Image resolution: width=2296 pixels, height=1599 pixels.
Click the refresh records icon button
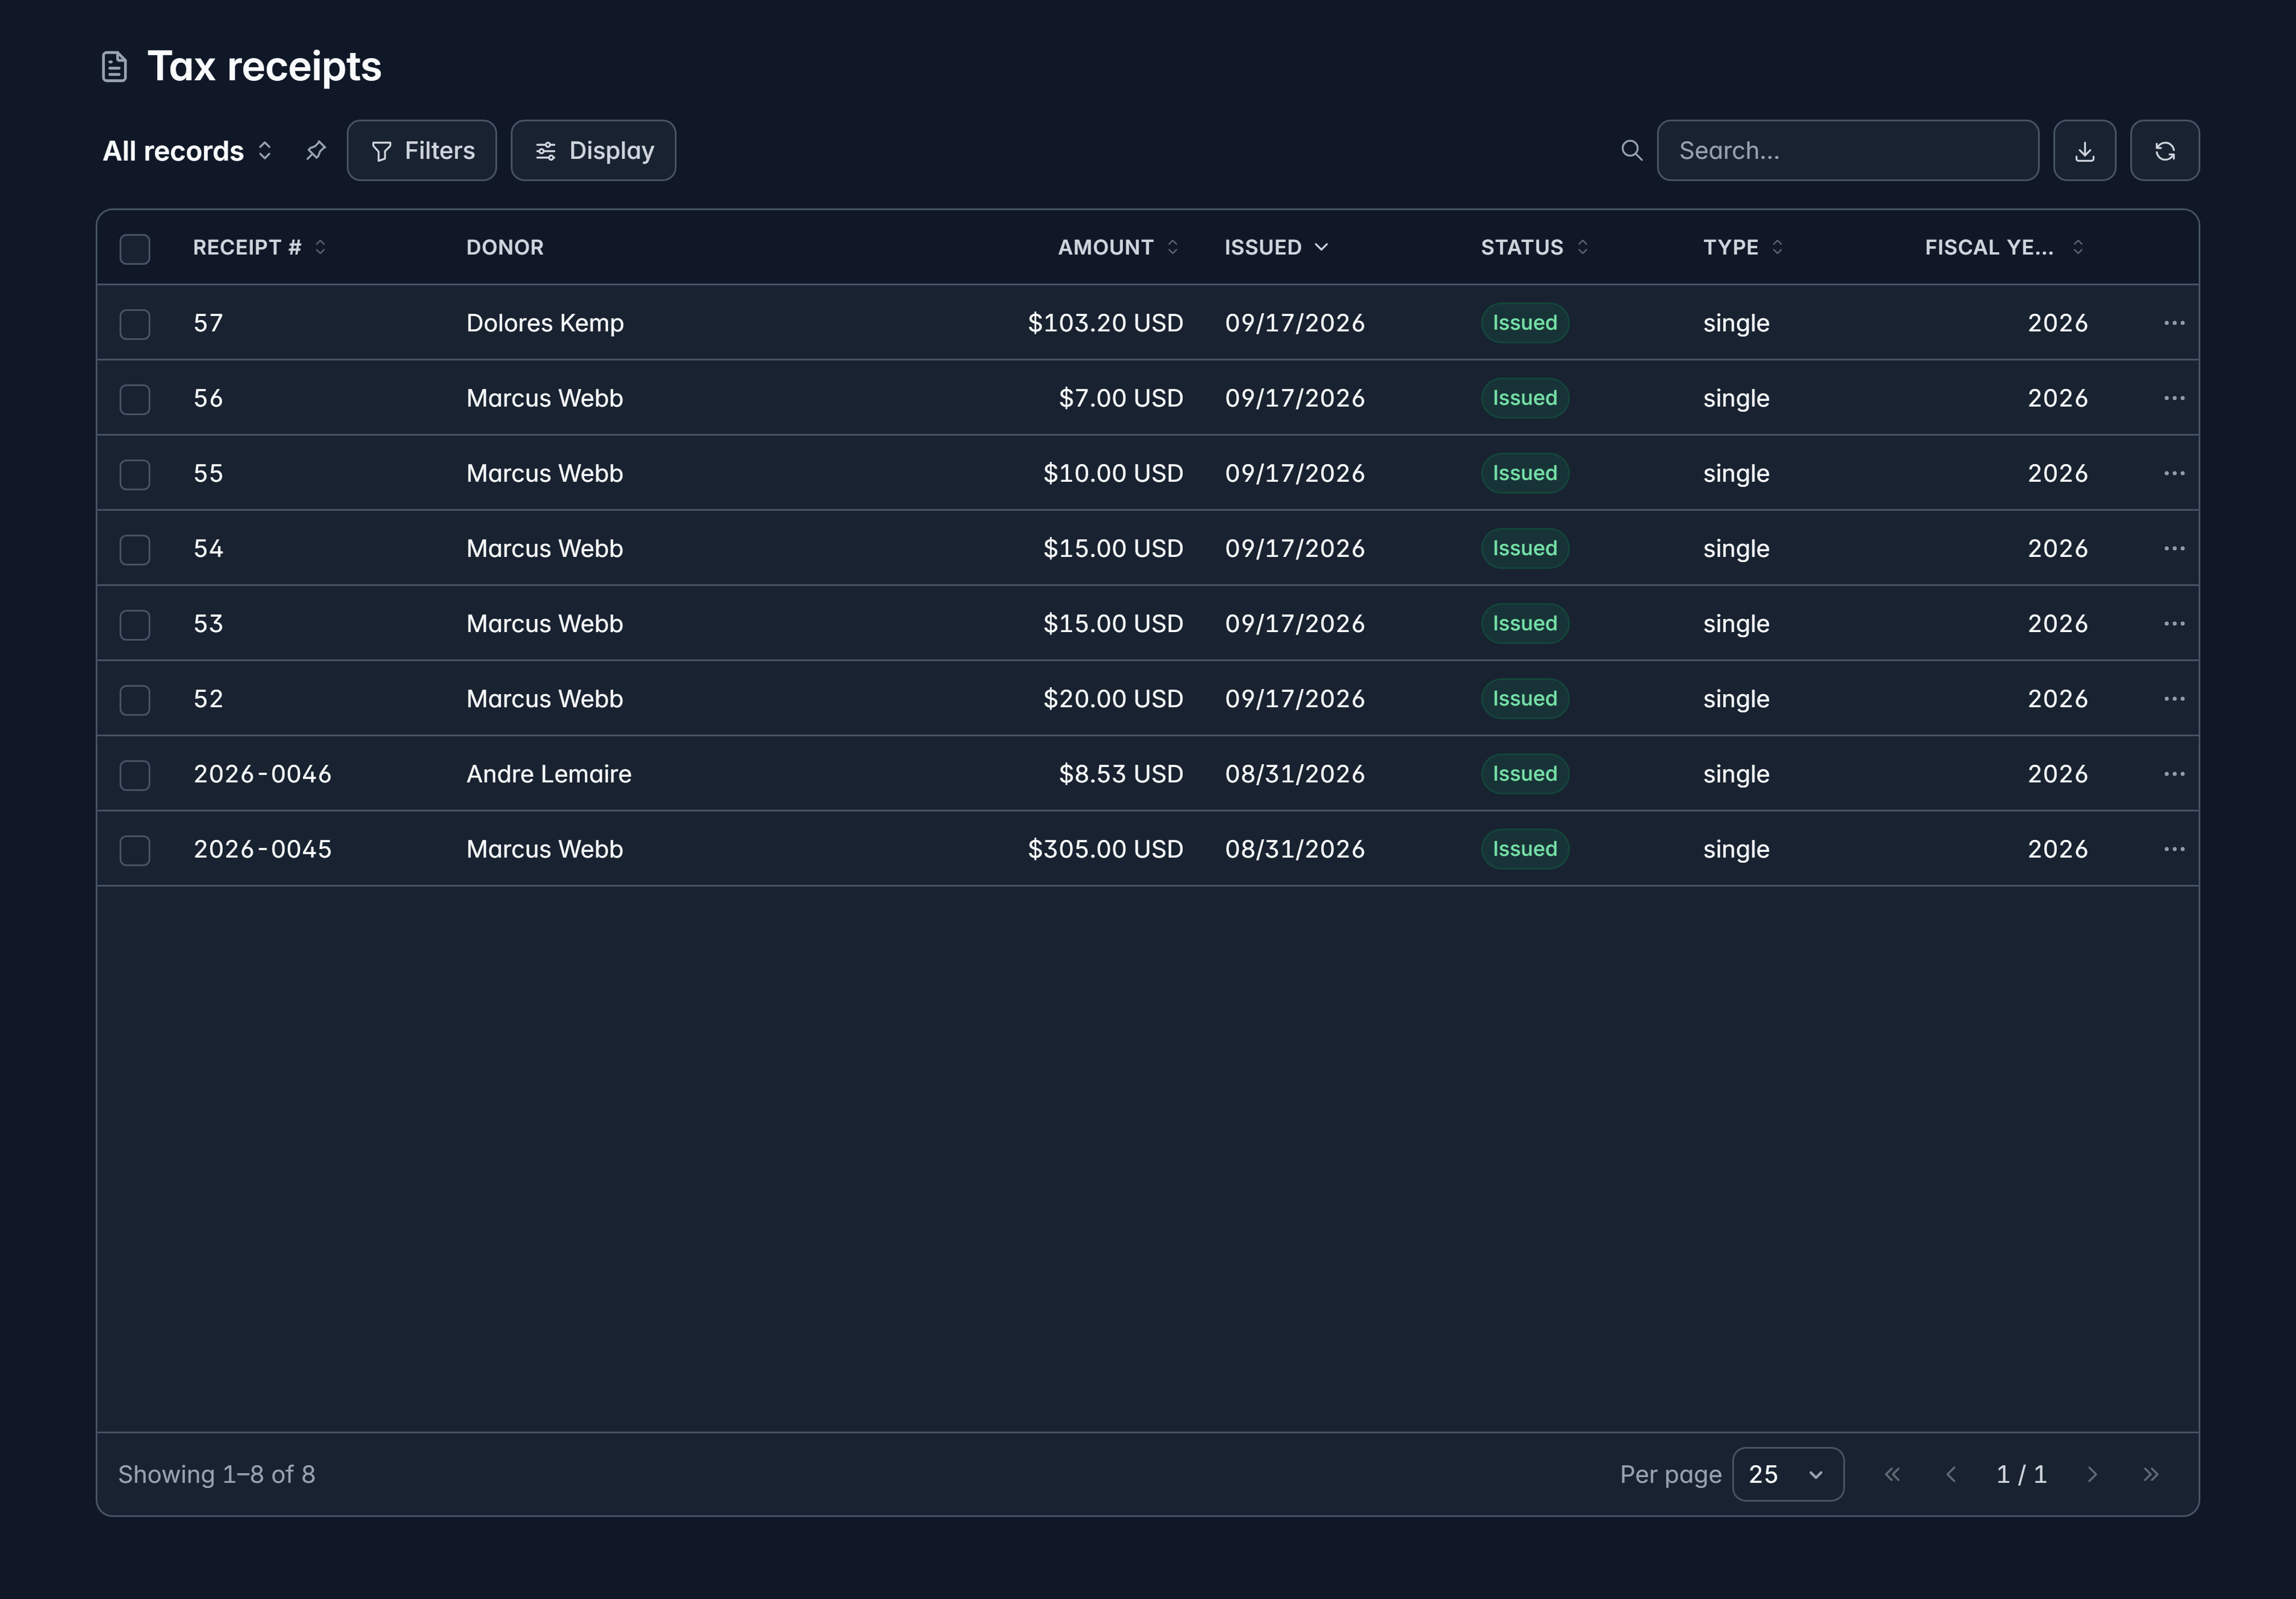point(2164,151)
